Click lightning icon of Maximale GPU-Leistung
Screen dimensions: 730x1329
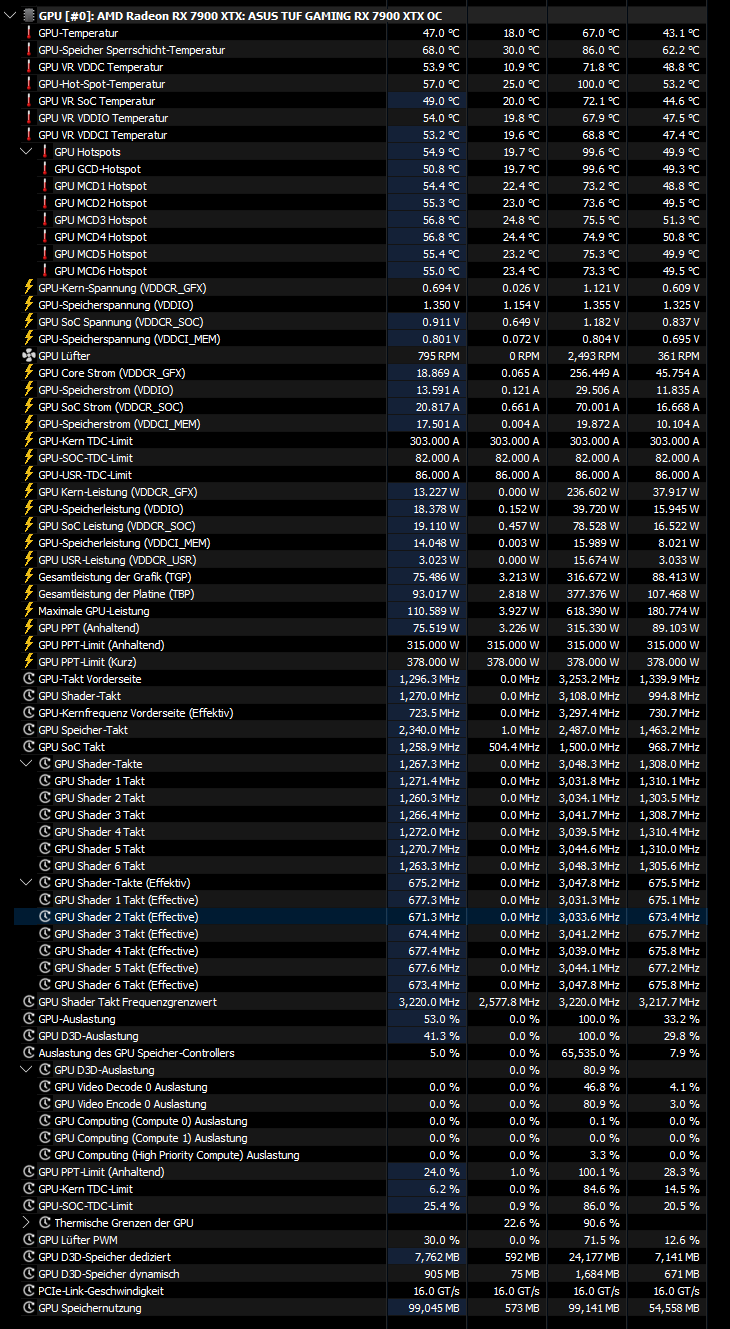tap(29, 611)
